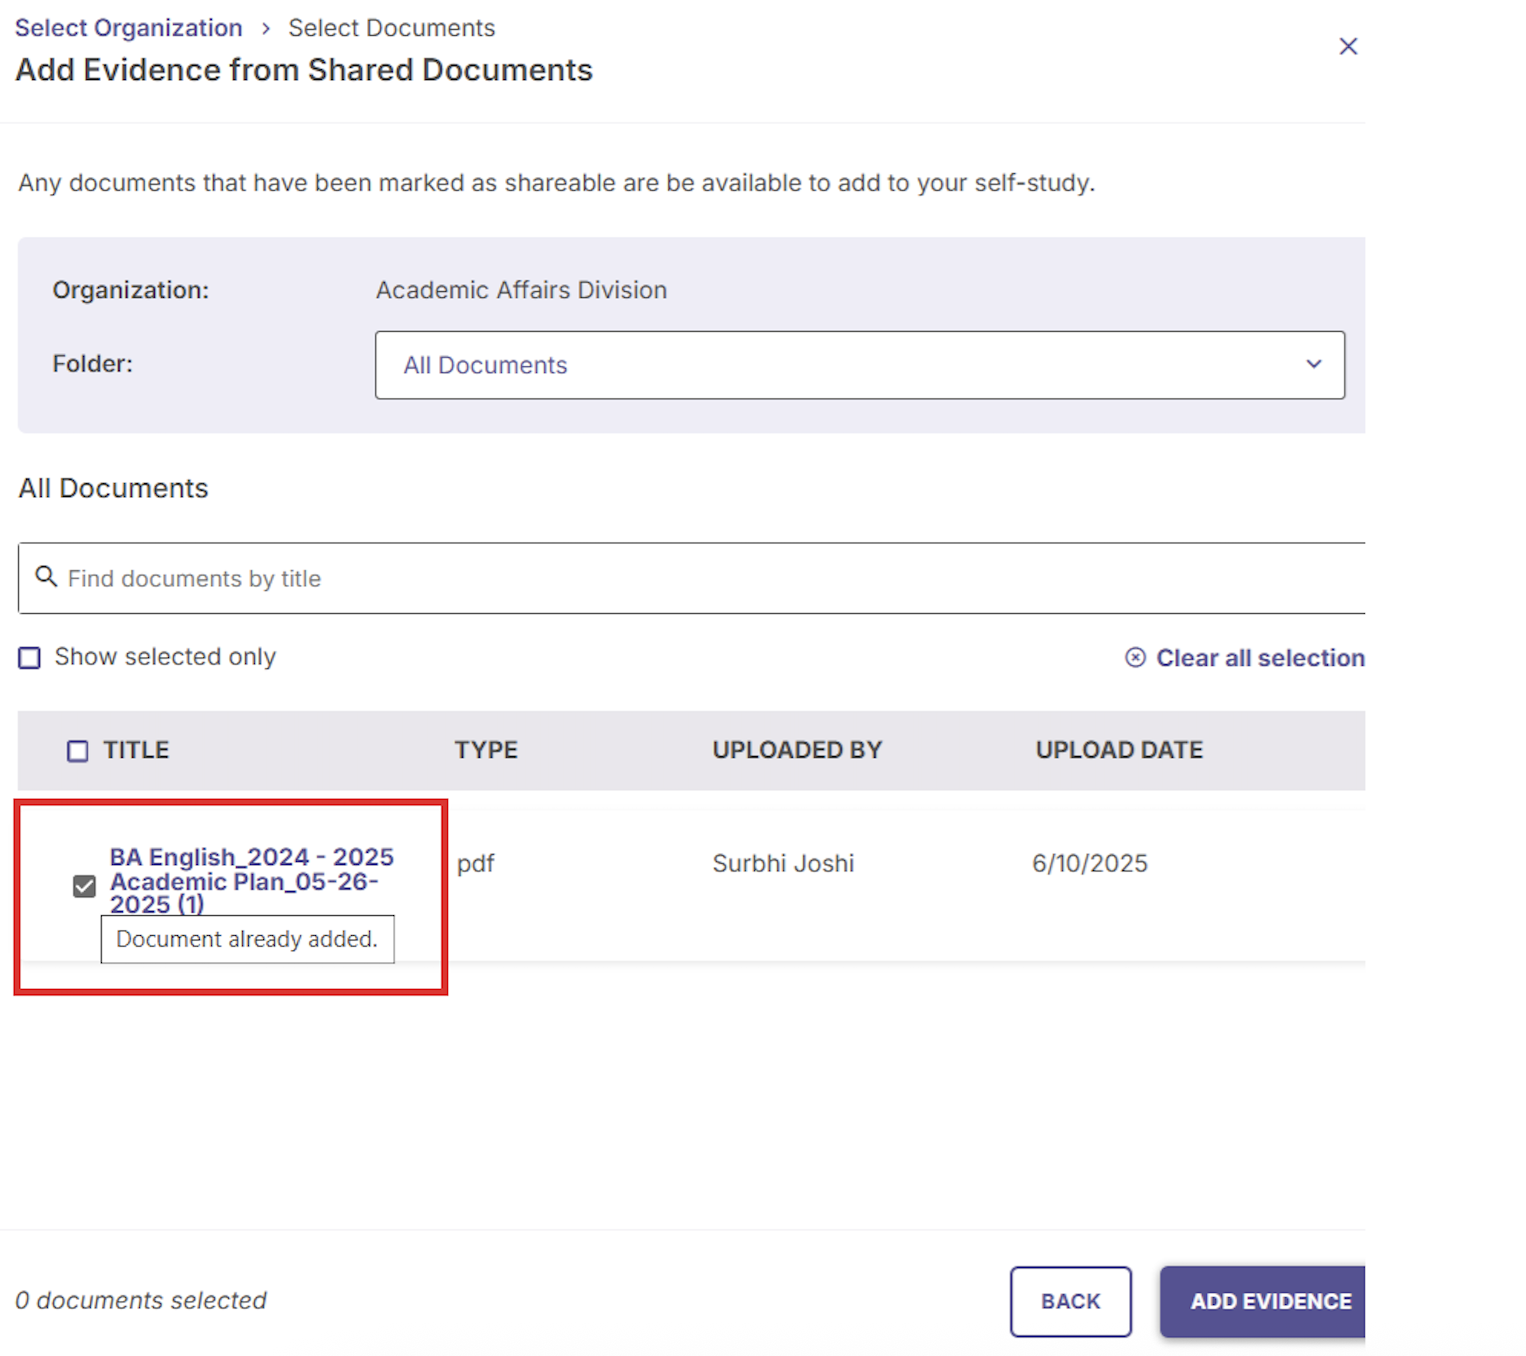Select the pdf type cell
The width and height of the screenshot is (1526, 1356).
[x=475, y=864]
